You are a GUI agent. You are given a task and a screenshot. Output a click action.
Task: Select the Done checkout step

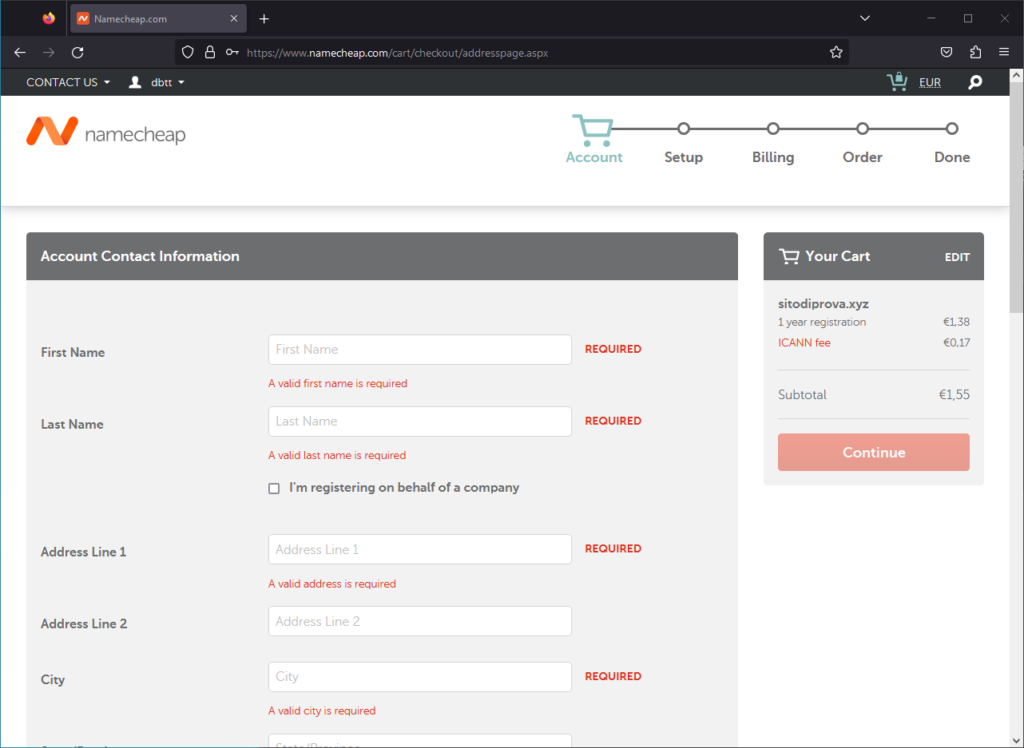coord(952,143)
